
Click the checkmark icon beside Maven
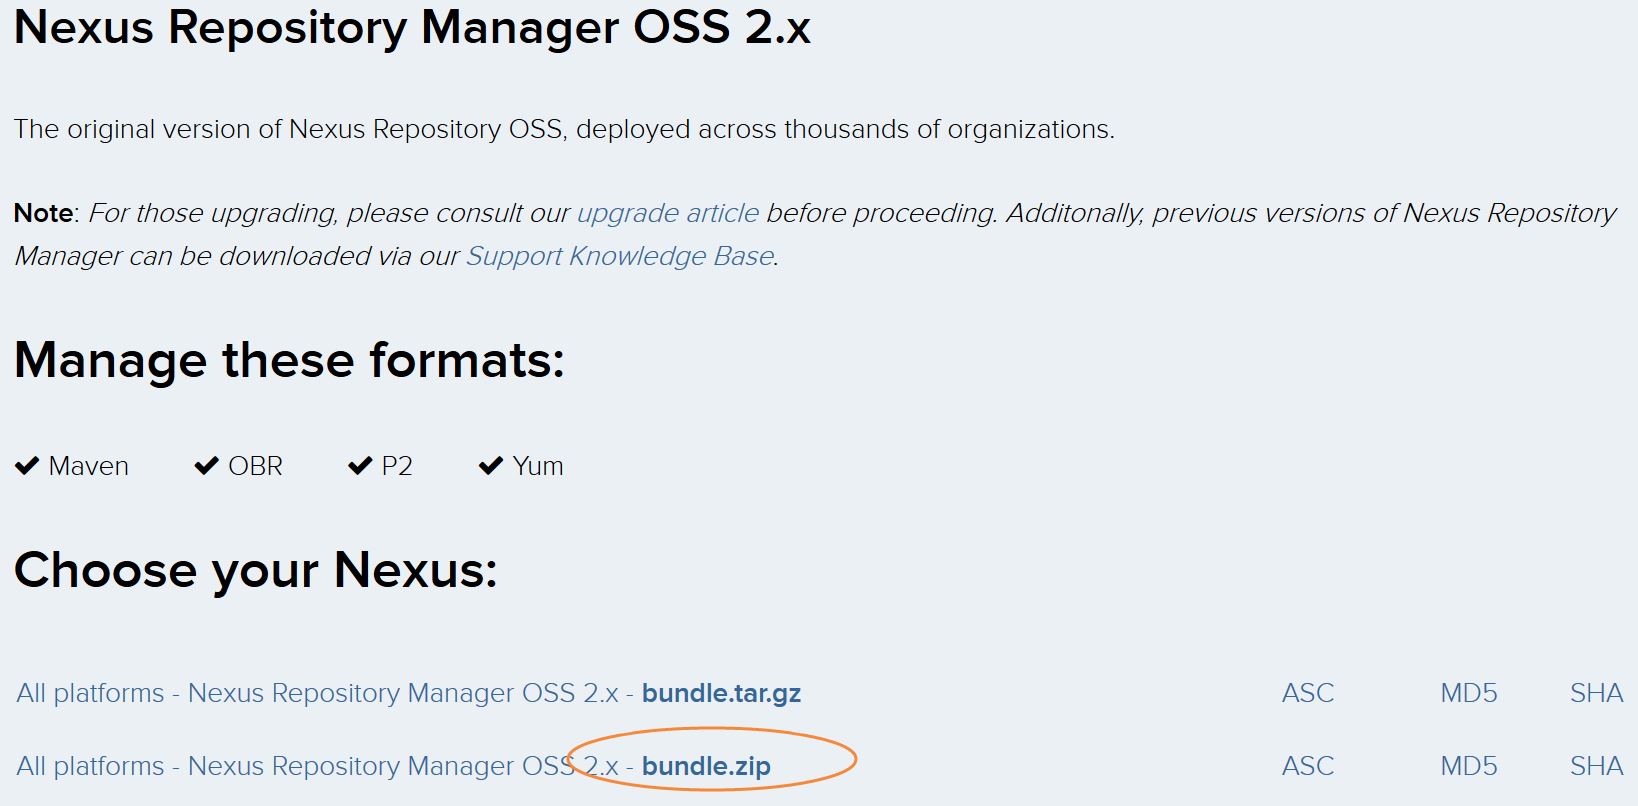[27, 466]
